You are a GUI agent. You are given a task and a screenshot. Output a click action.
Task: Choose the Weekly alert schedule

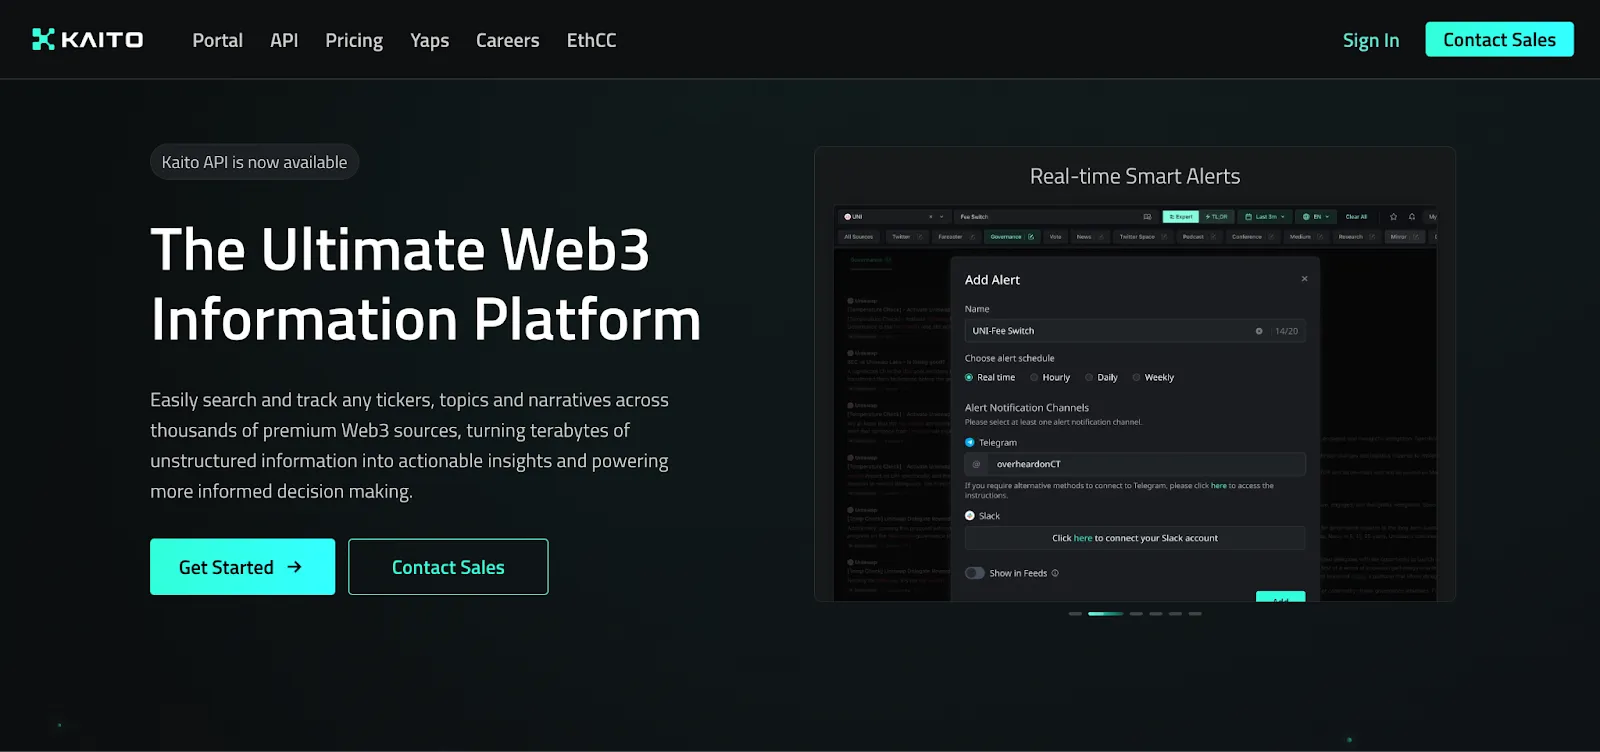point(1153,378)
